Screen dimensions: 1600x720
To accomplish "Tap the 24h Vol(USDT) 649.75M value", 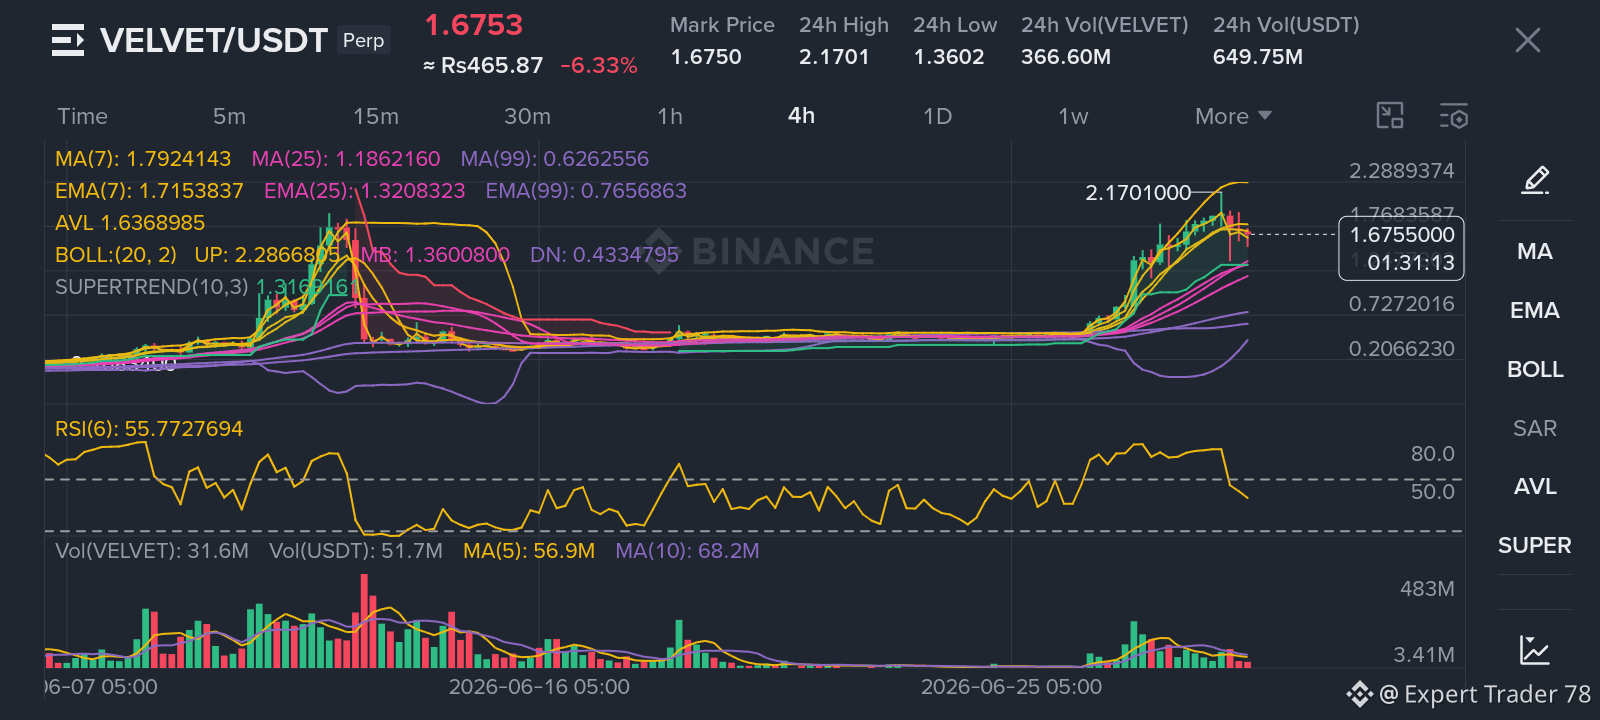I will 1258,57.
